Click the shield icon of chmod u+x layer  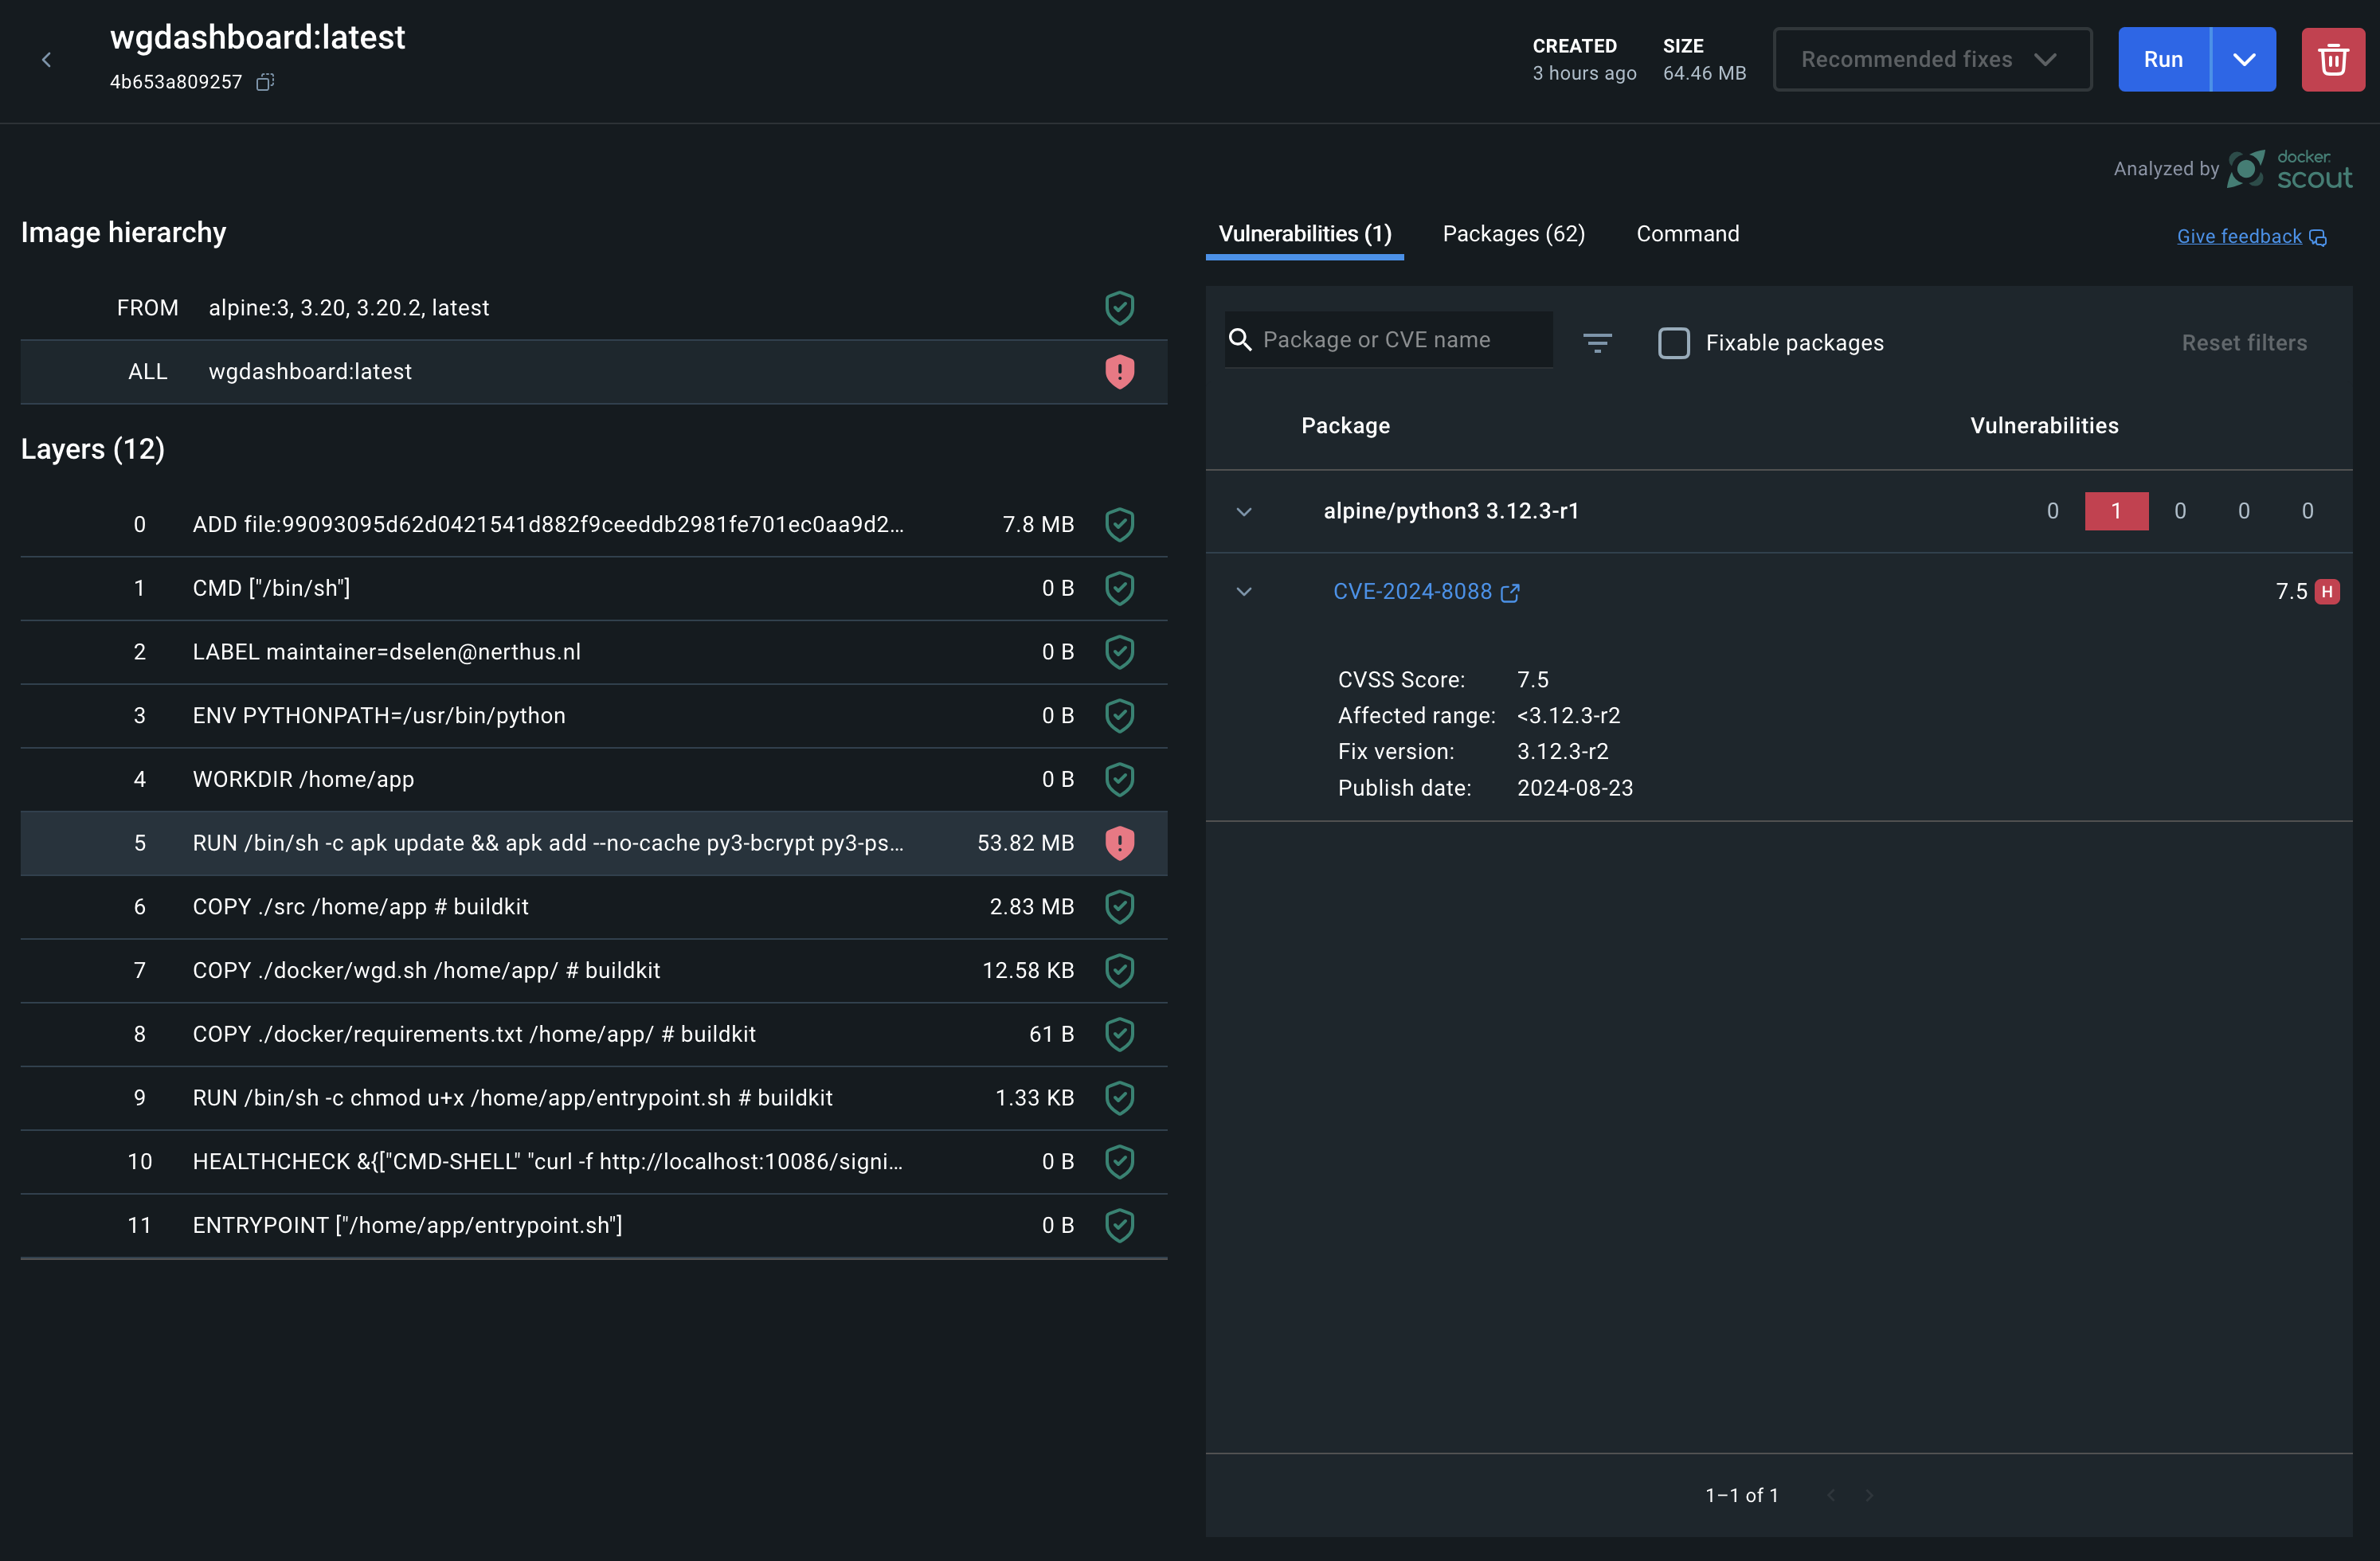(1119, 1098)
